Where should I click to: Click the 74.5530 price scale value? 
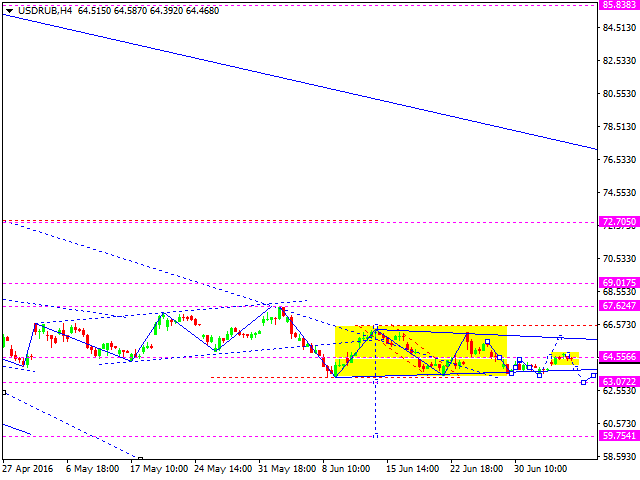tap(620, 193)
